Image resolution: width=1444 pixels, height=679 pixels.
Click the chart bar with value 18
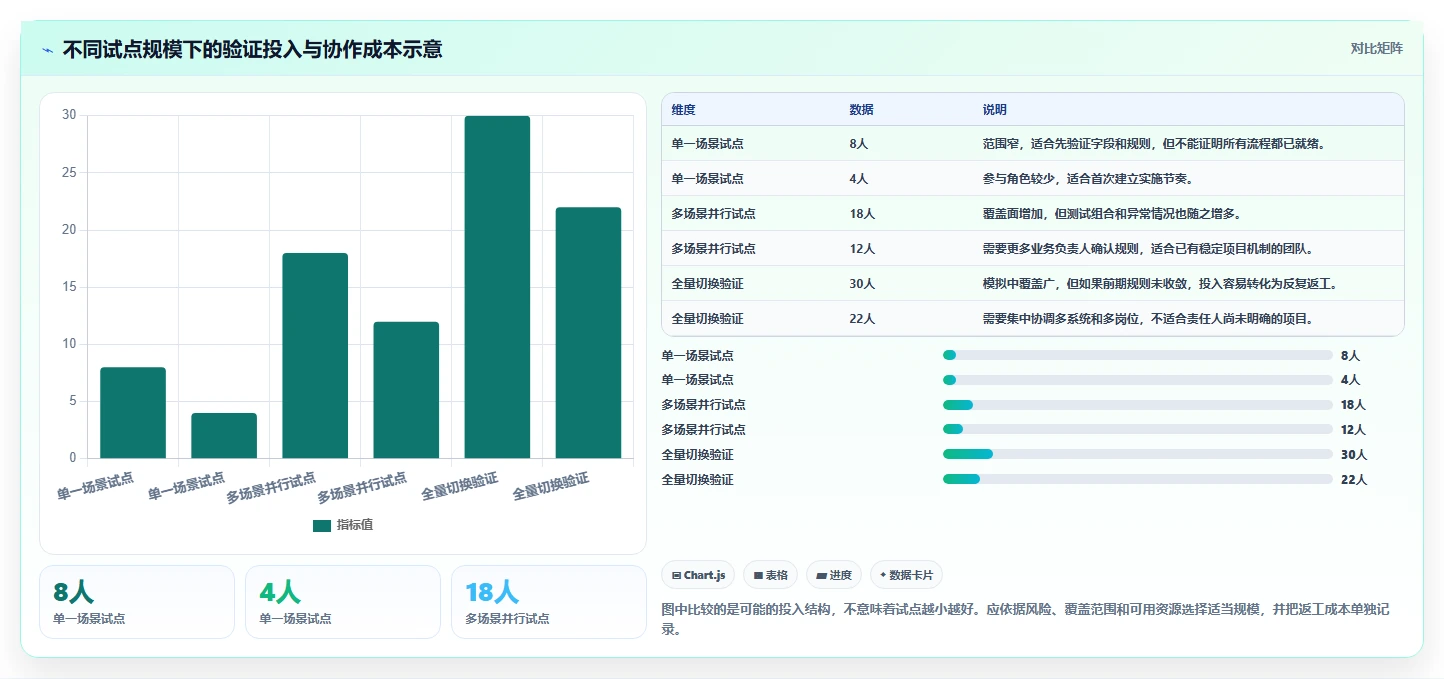point(315,356)
